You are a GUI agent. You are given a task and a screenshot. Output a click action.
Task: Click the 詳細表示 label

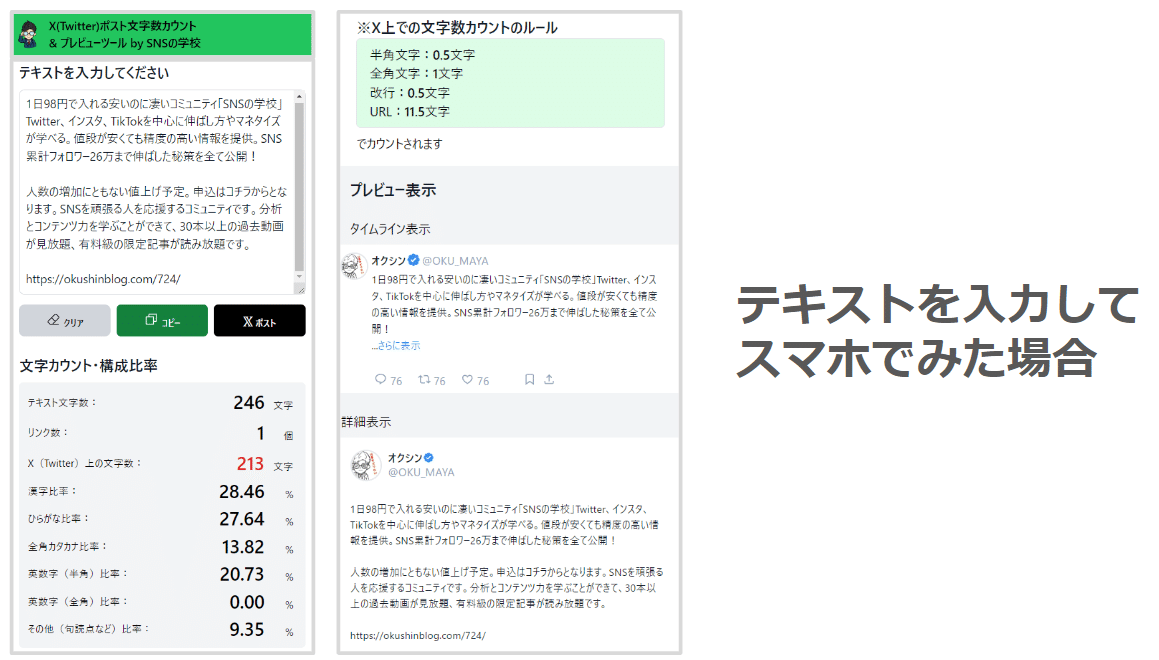[x=366, y=422]
